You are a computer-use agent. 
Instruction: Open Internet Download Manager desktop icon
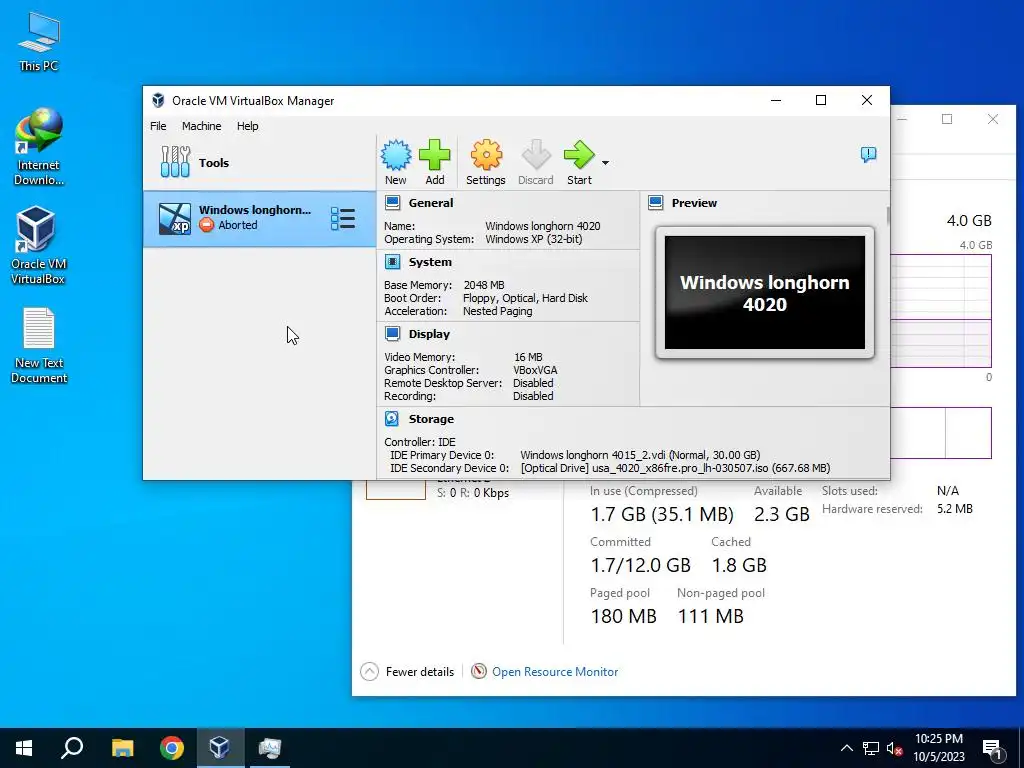[x=39, y=147]
